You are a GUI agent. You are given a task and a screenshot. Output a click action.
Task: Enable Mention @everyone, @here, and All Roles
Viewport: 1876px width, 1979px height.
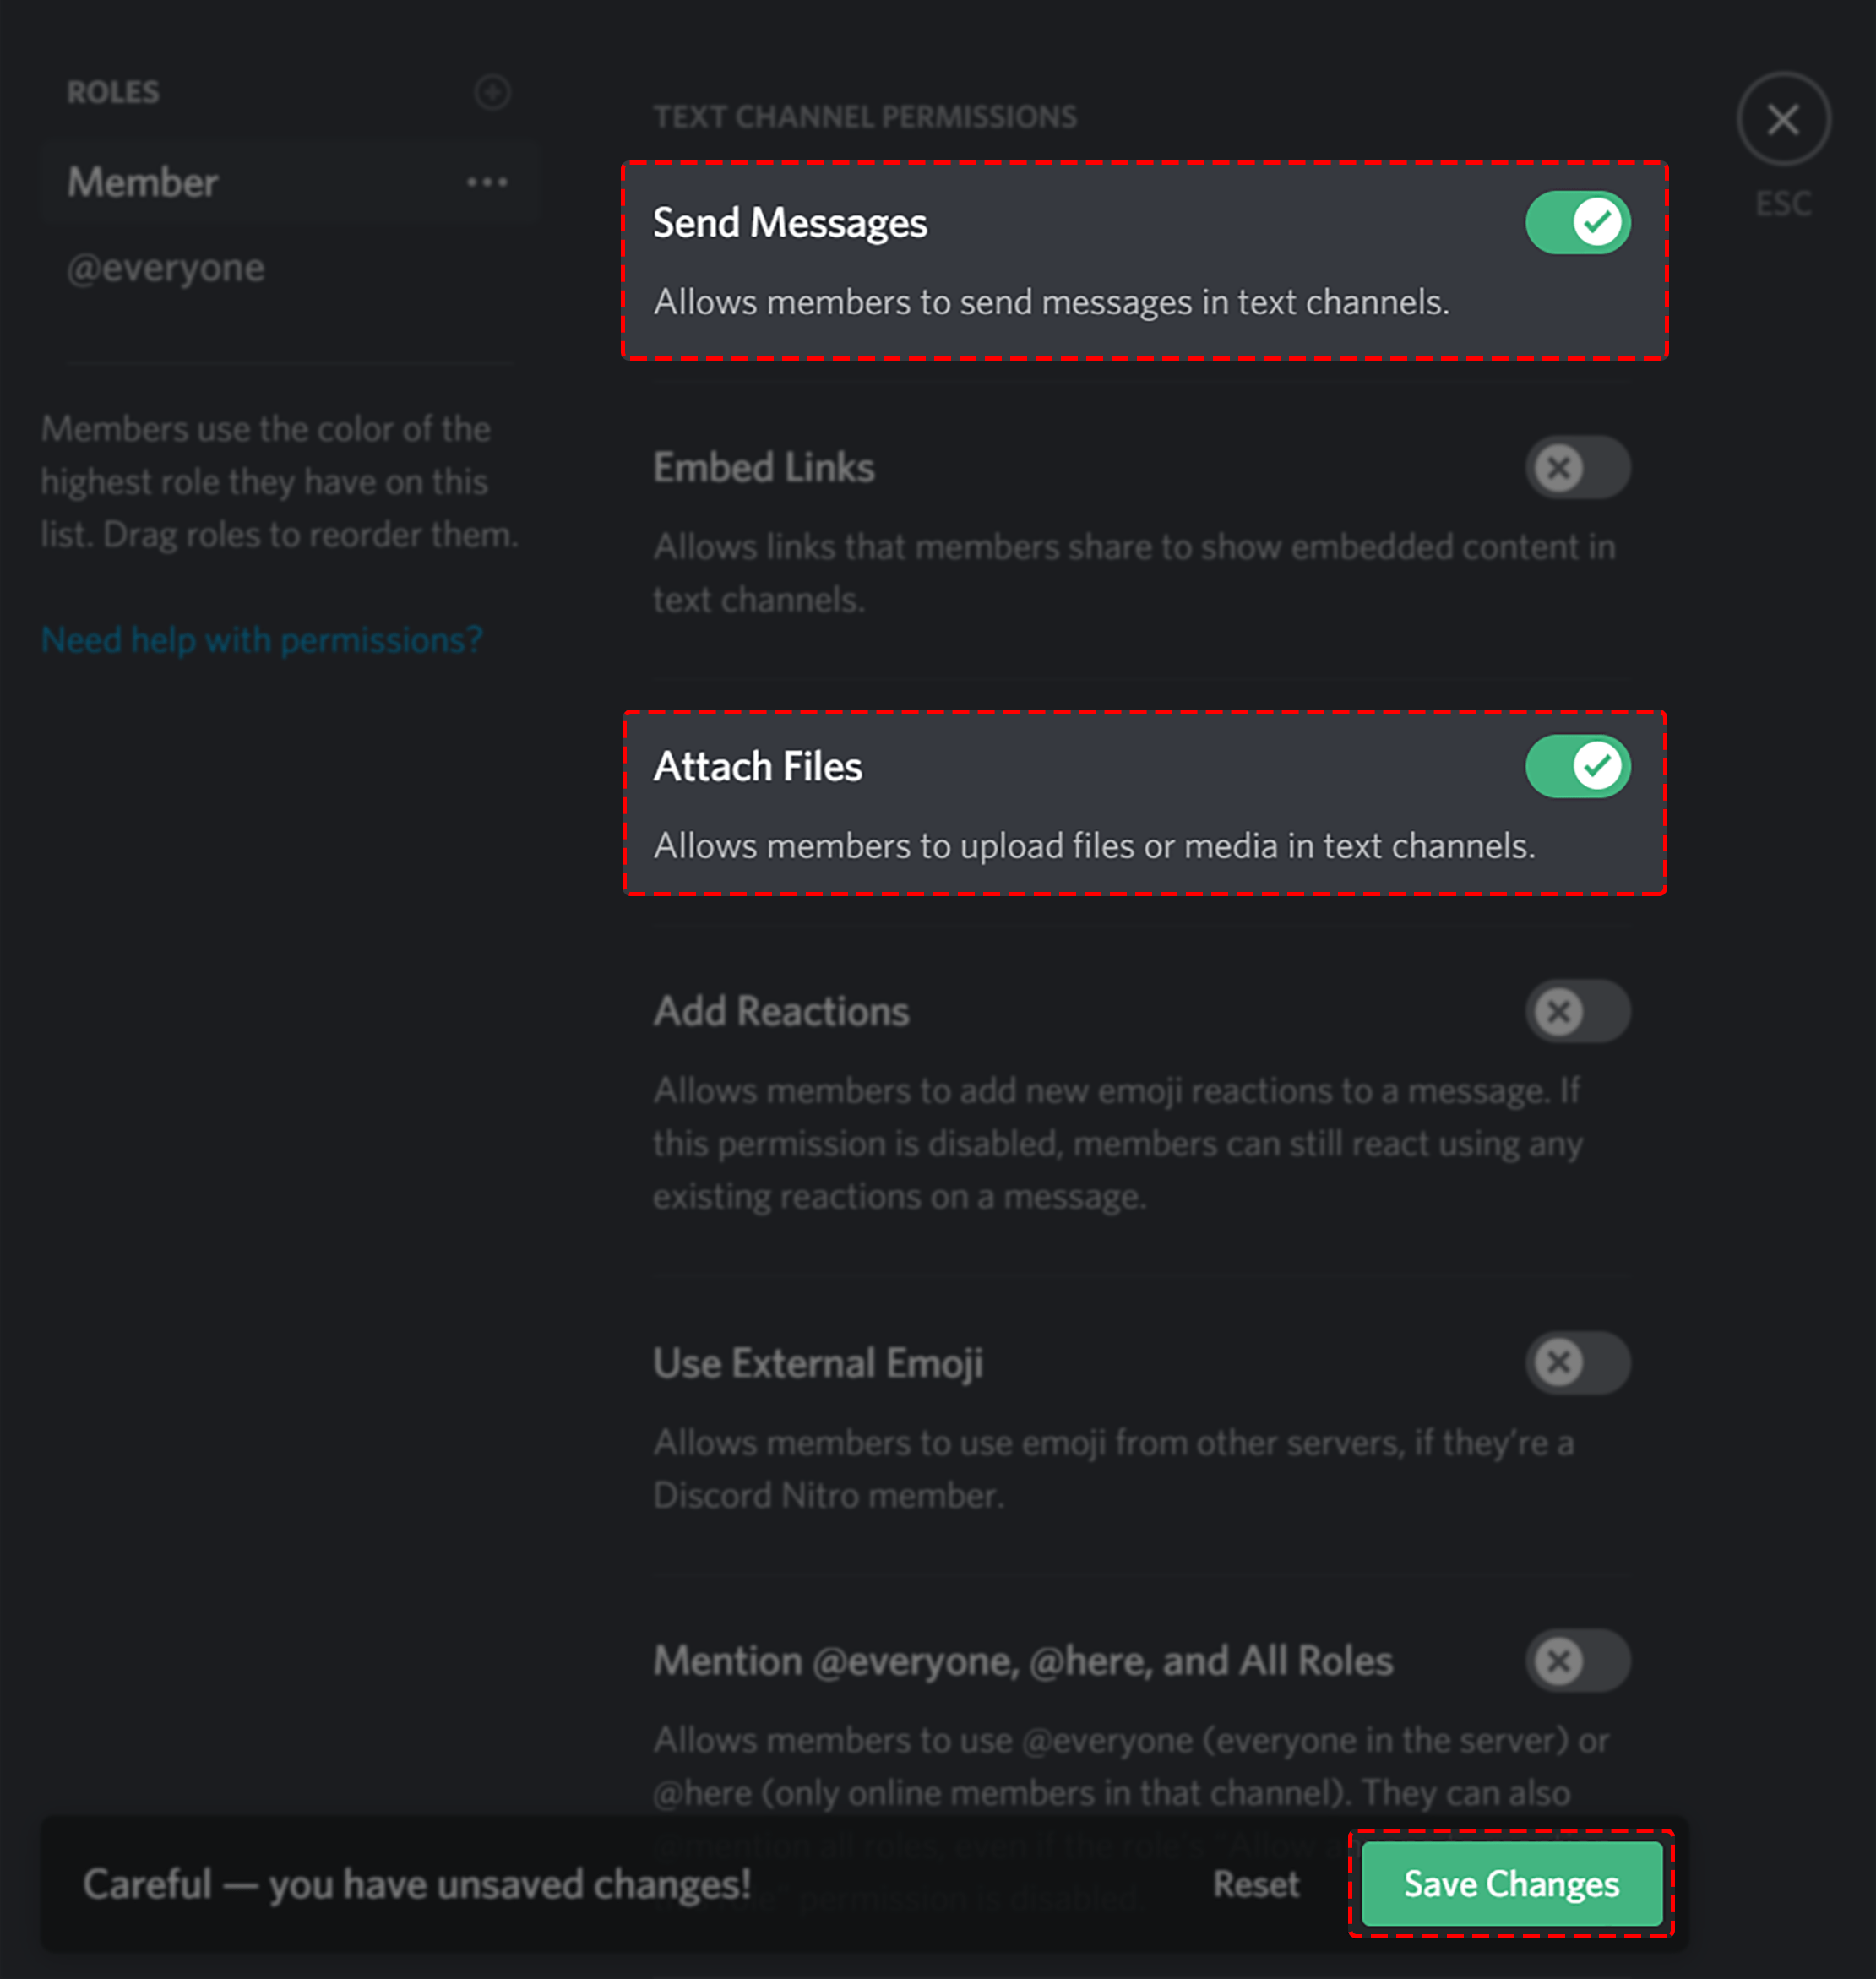pos(1578,1661)
